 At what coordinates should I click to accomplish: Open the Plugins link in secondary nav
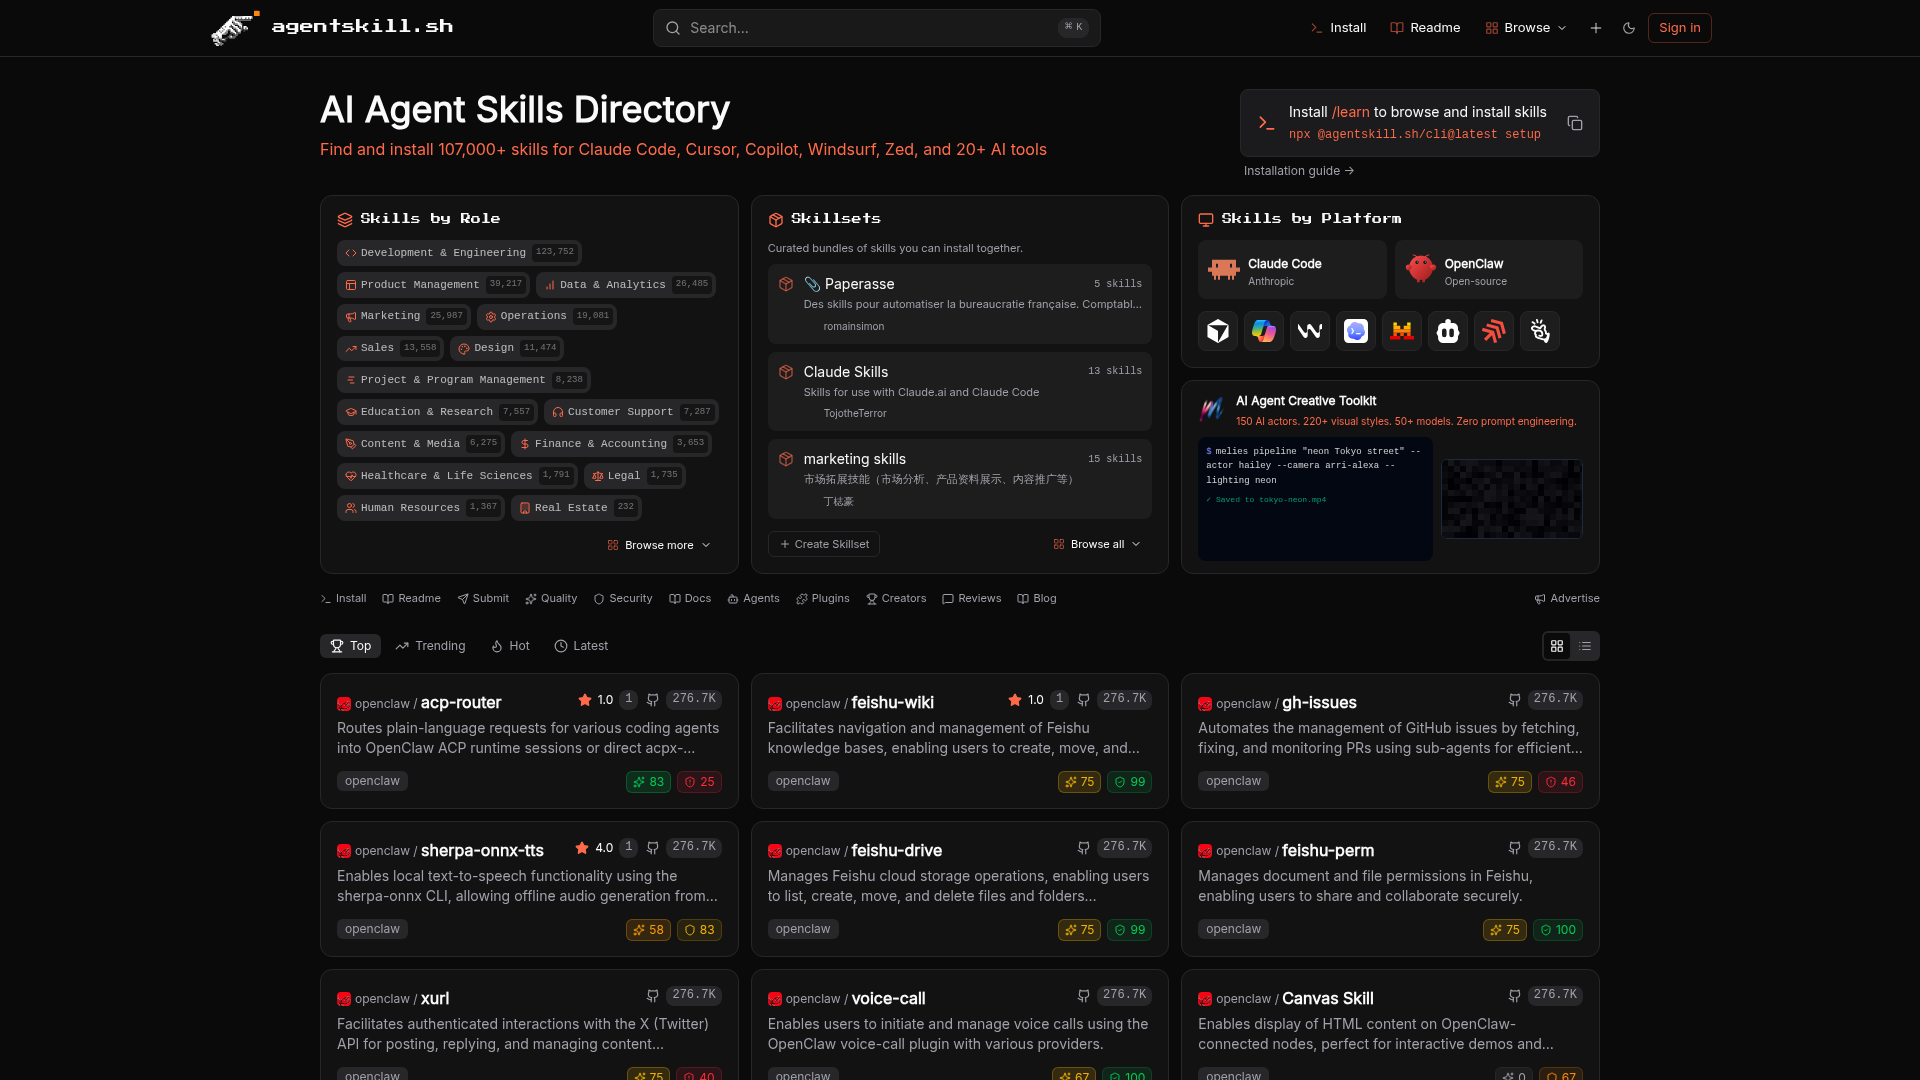pos(823,599)
